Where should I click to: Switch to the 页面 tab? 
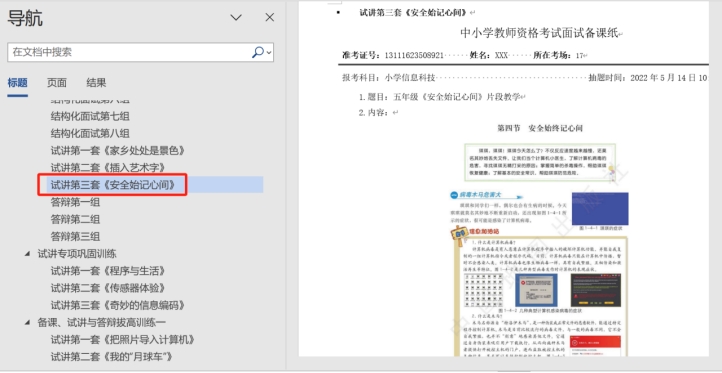tap(57, 83)
